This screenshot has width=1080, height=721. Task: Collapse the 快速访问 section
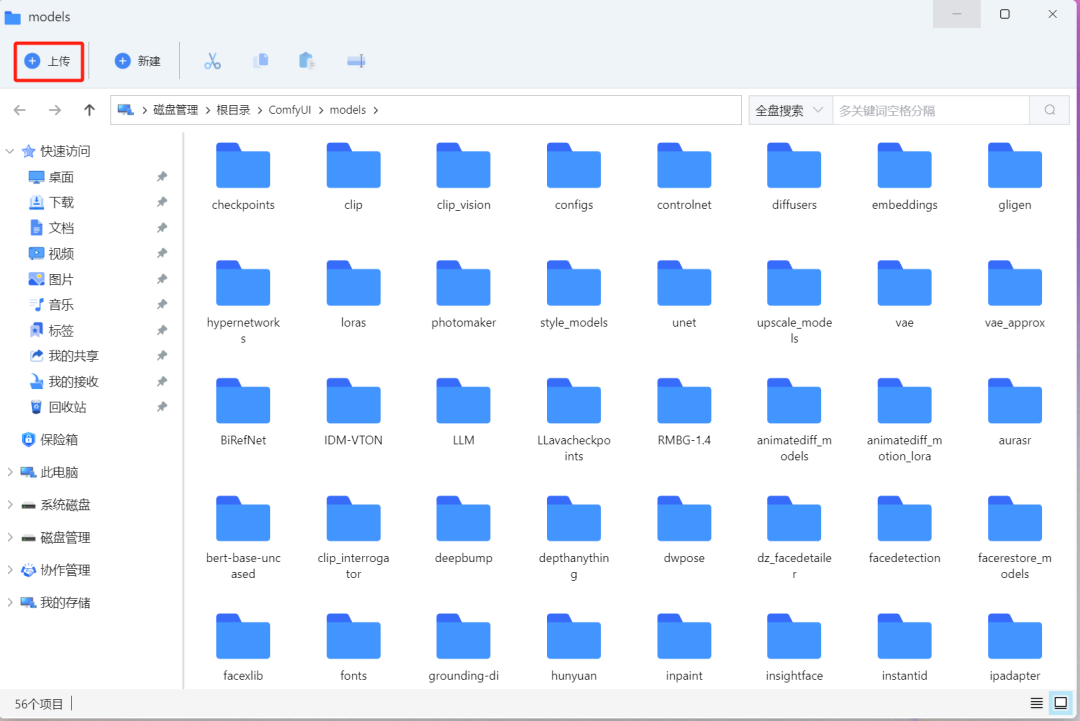click(x=10, y=151)
